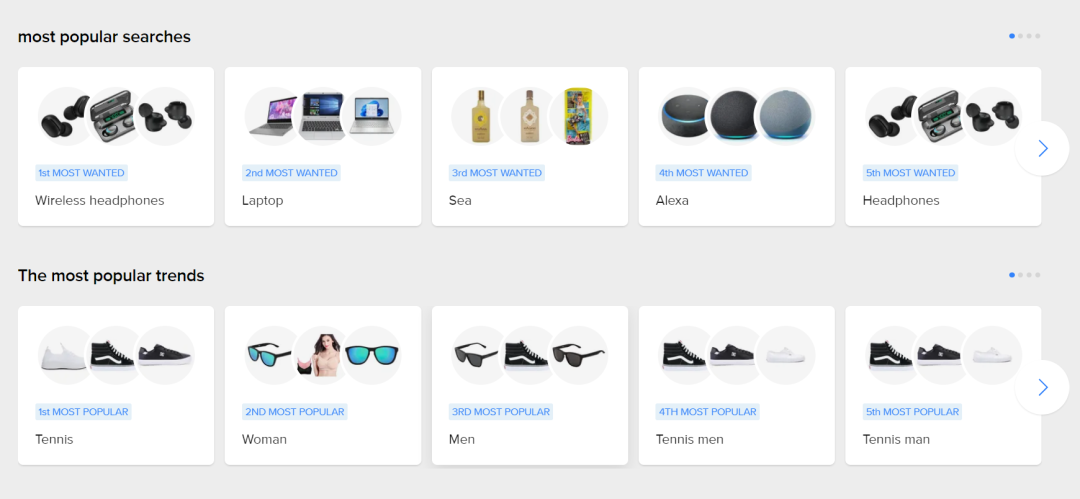Click the 5th most wanted Headphones card
This screenshot has width=1080, height=499.
coord(943,146)
